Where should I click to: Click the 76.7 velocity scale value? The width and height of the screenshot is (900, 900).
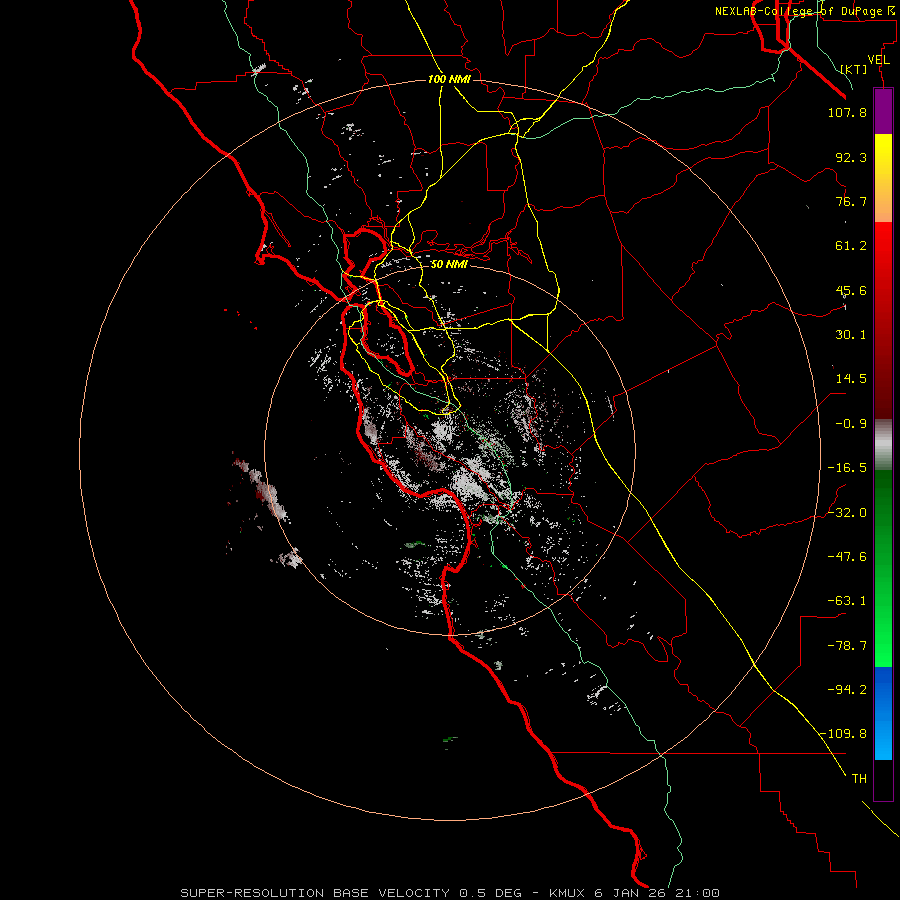point(851,201)
